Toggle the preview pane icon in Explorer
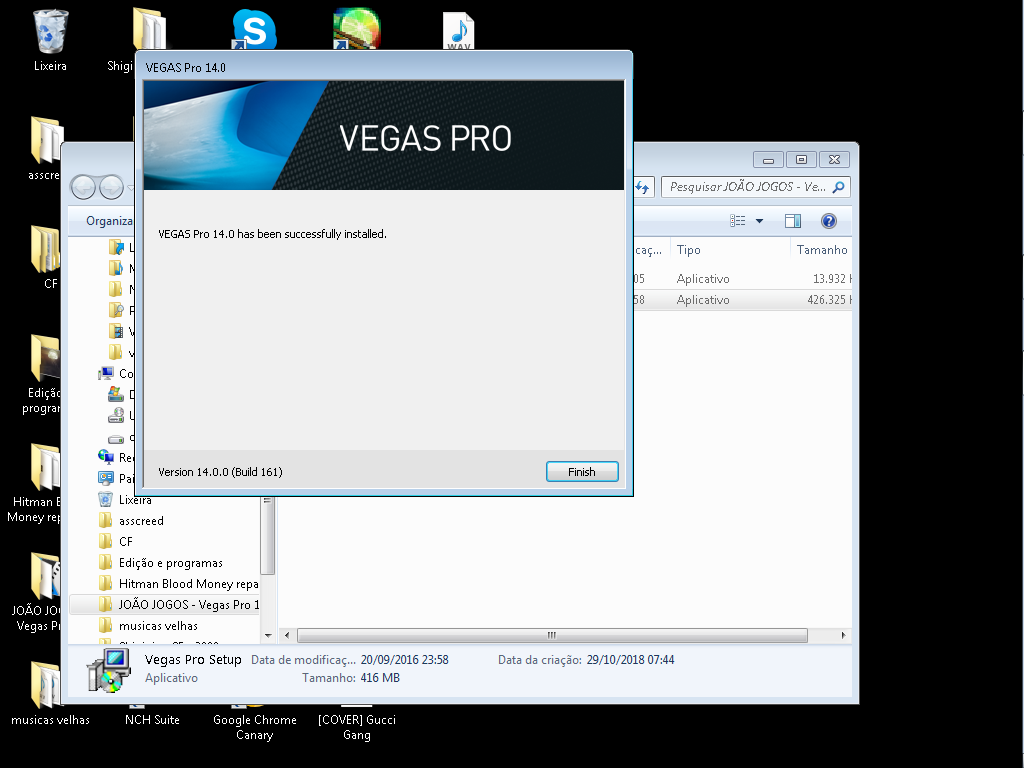This screenshot has height=768, width=1024. [x=793, y=221]
